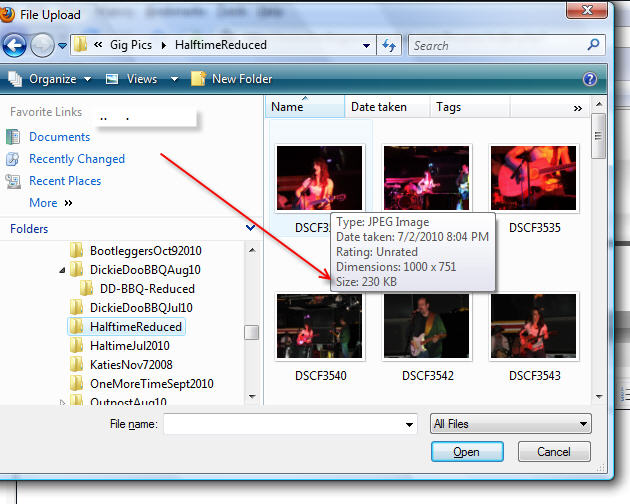
Task: Create a New Folder
Action: [x=232, y=79]
